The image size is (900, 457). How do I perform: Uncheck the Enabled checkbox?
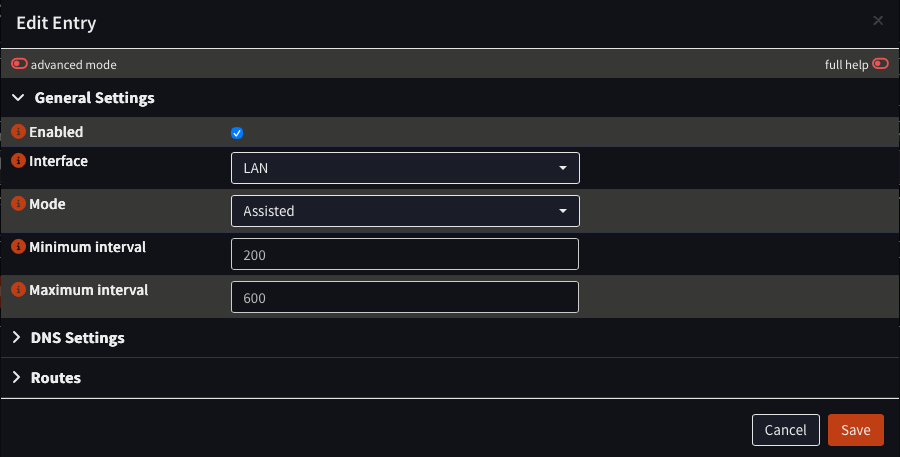coord(237,133)
